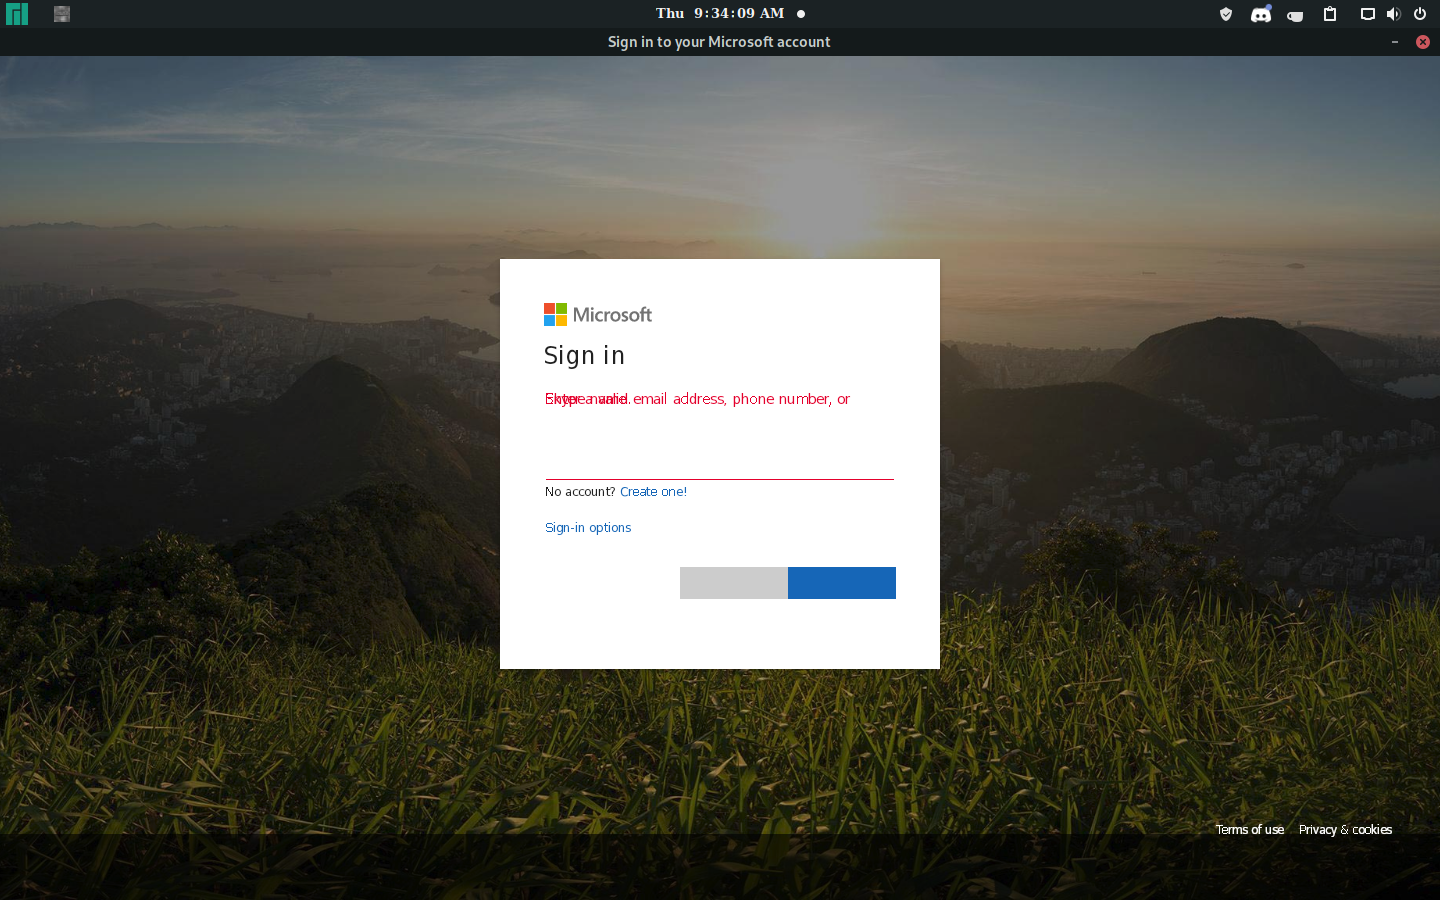Click the window title "Sign in to your Microsoft account"
The width and height of the screenshot is (1440, 900).
[x=719, y=42]
